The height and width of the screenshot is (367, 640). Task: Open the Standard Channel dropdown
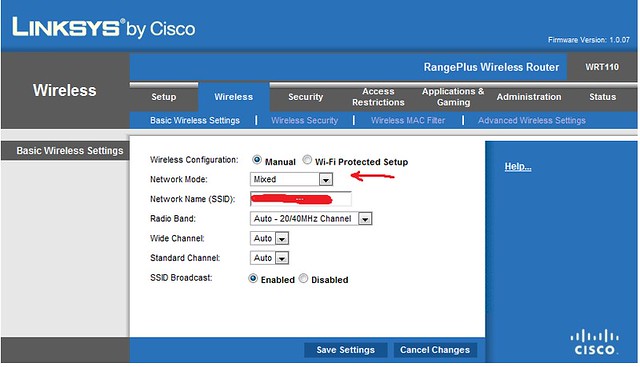tap(269, 258)
